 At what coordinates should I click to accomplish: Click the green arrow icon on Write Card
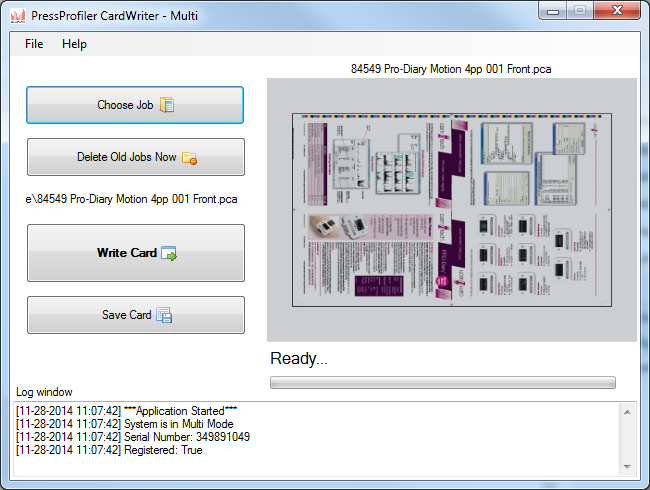(x=169, y=254)
